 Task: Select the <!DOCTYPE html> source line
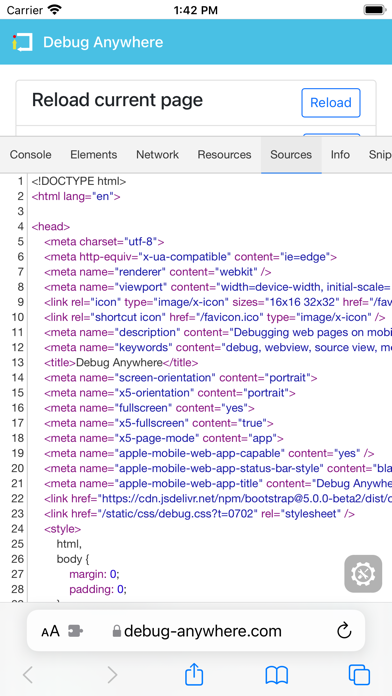[79, 181]
